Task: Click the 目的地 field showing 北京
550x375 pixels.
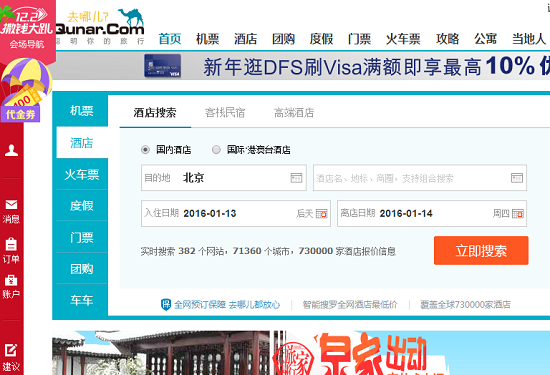Action: click(x=224, y=178)
